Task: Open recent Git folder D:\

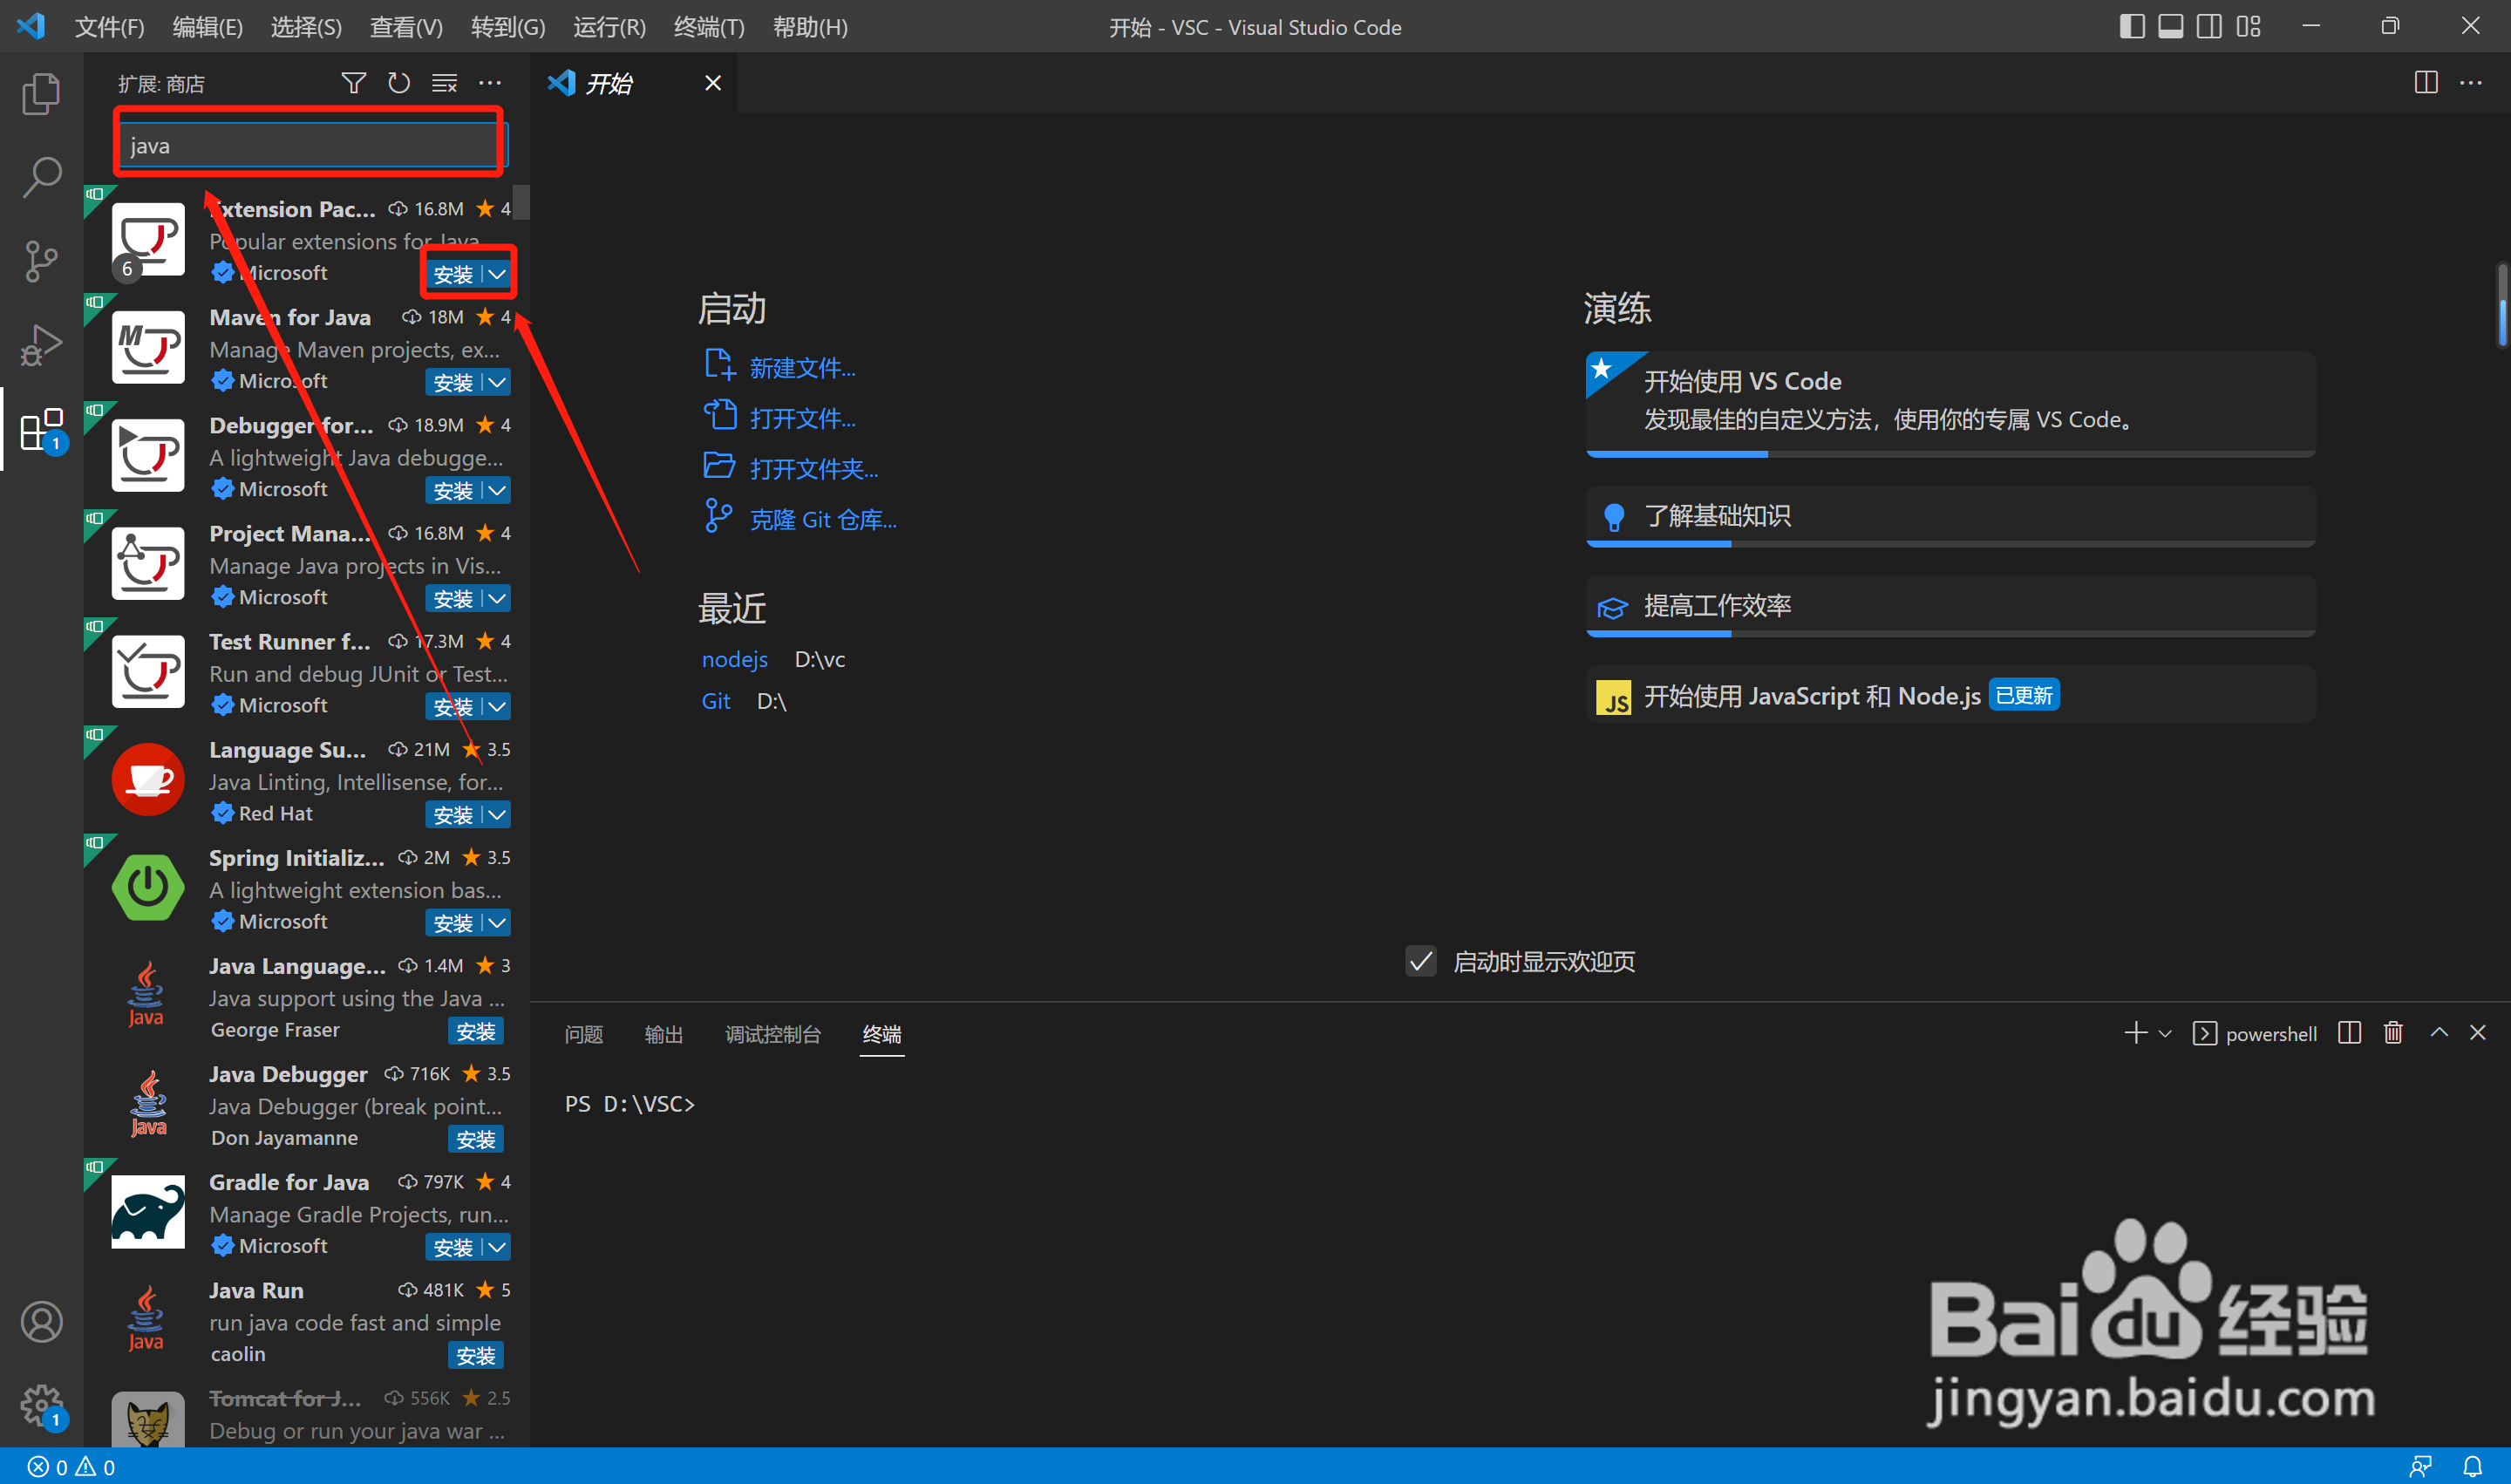Action: click(716, 701)
